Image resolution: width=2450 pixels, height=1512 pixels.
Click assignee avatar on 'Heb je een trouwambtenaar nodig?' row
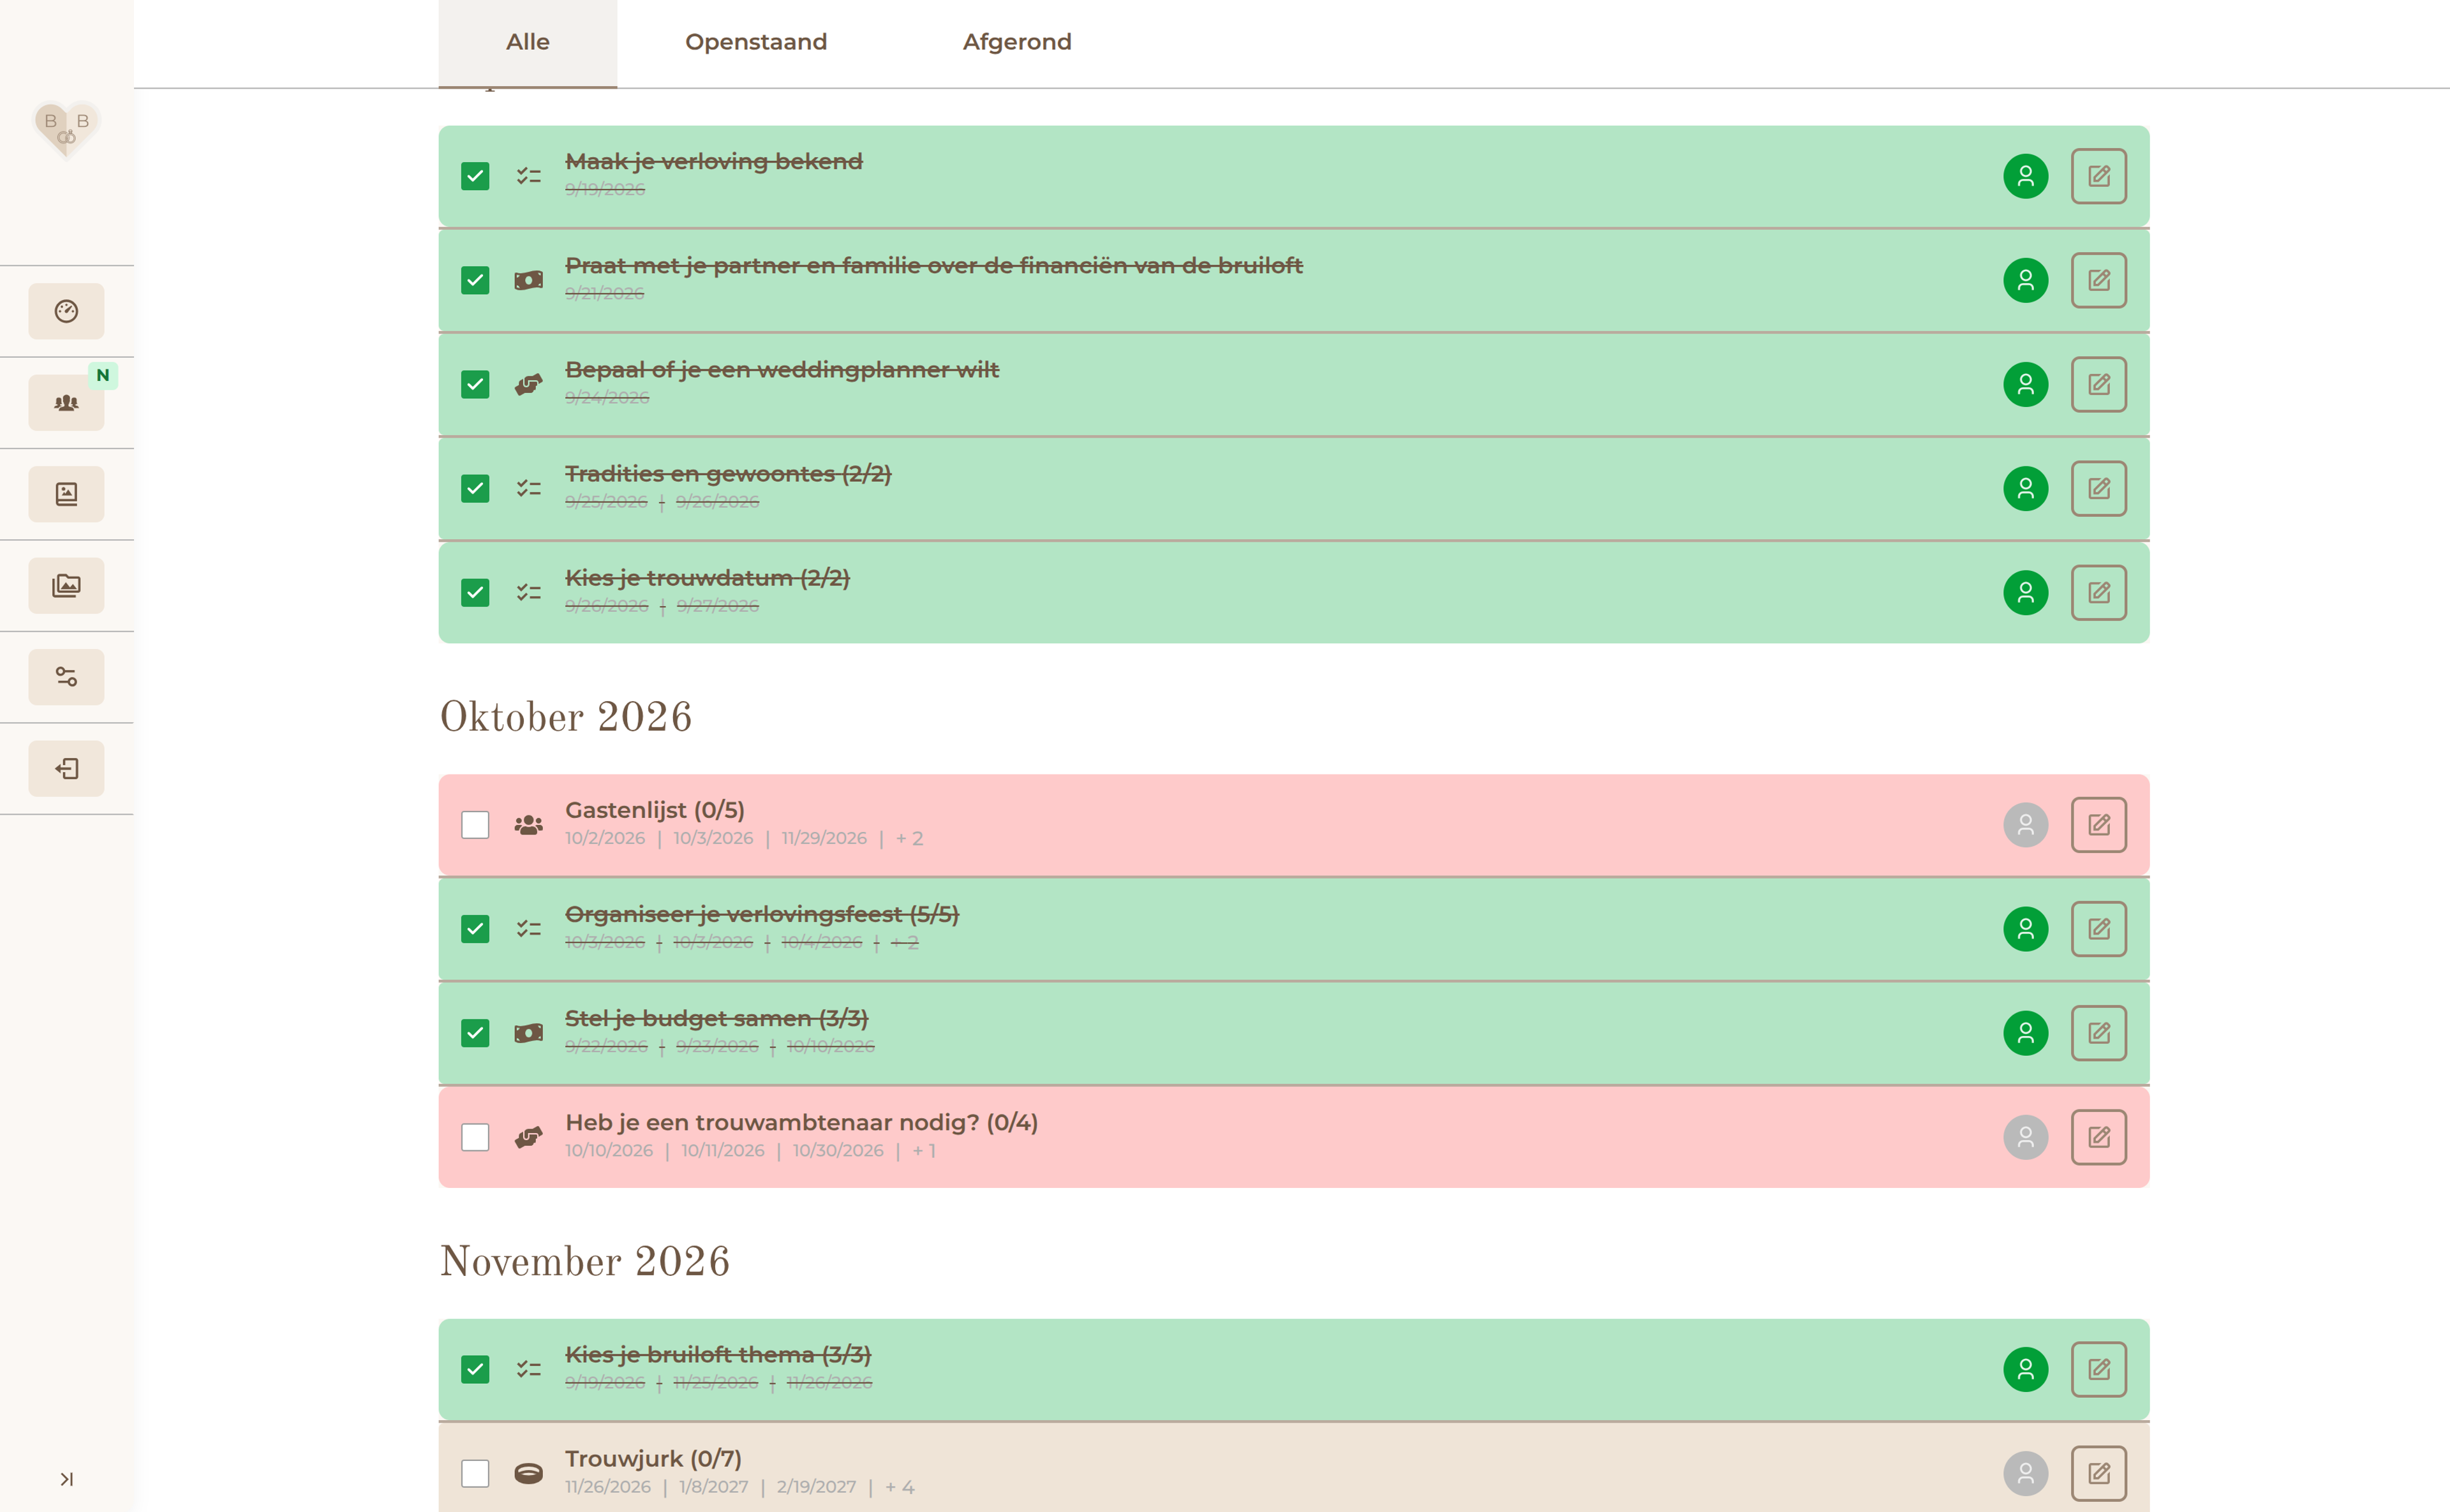[x=2025, y=1137]
